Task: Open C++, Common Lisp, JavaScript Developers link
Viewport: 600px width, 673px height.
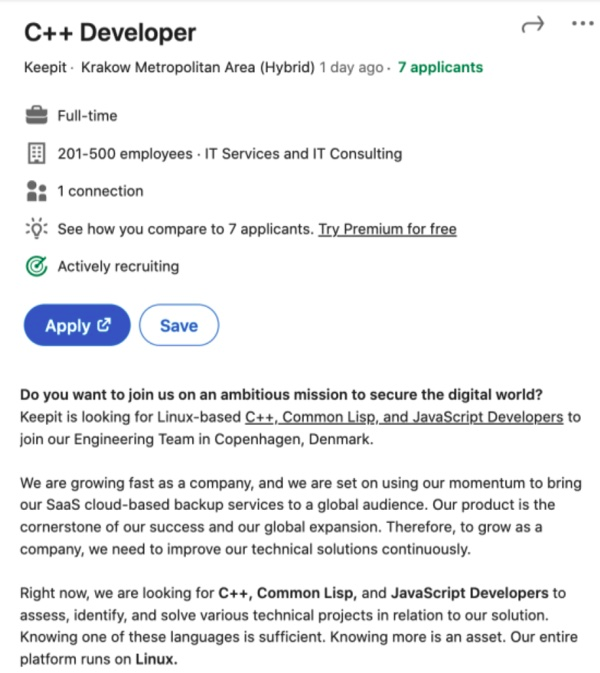Action: (x=404, y=416)
